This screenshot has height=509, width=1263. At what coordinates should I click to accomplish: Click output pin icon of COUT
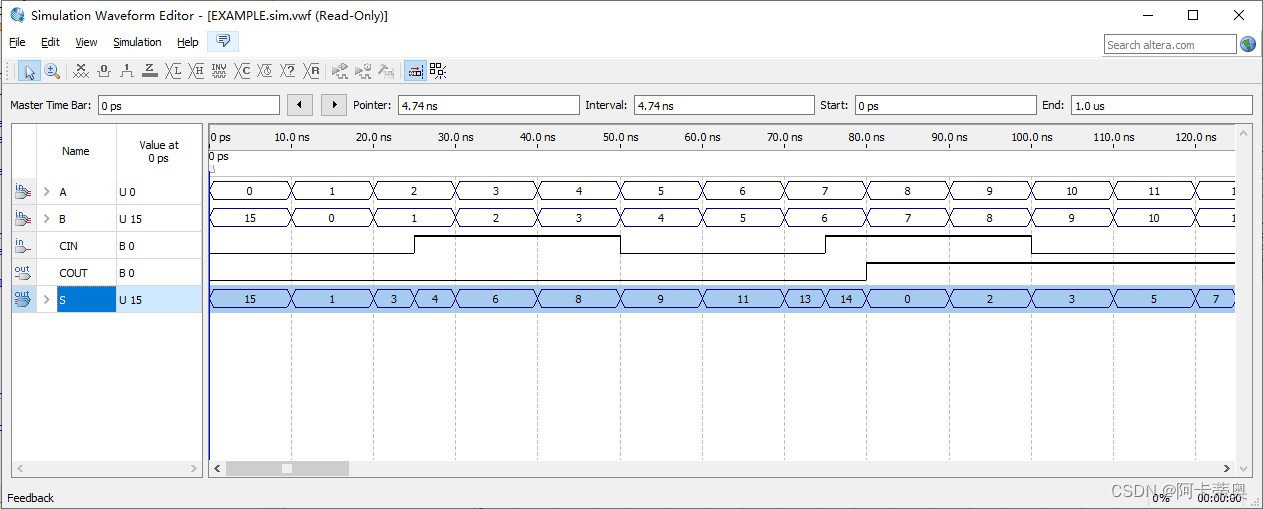pyautogui.click(x=23, y=271)
